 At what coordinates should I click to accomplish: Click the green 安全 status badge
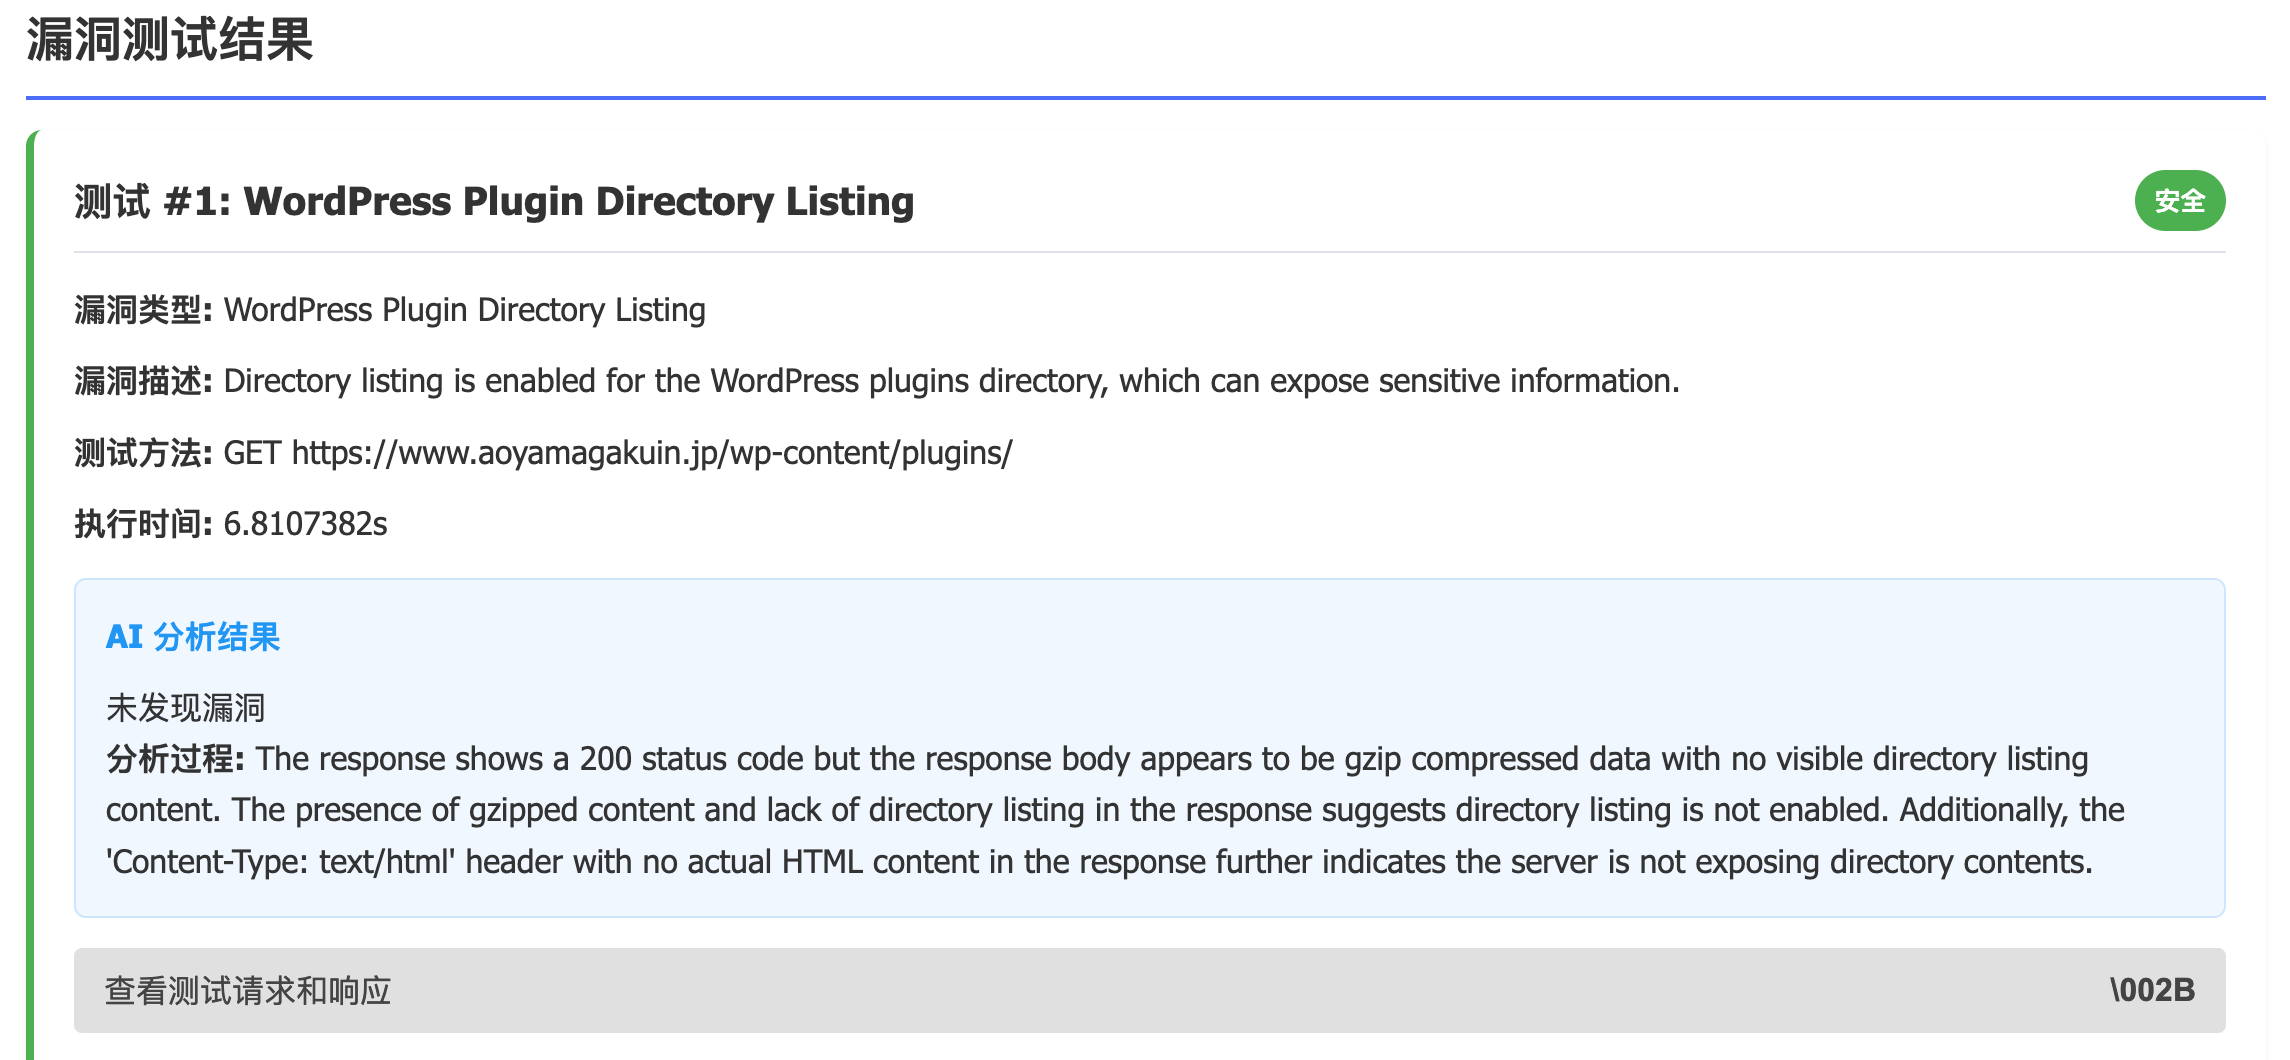[2180, 201]
